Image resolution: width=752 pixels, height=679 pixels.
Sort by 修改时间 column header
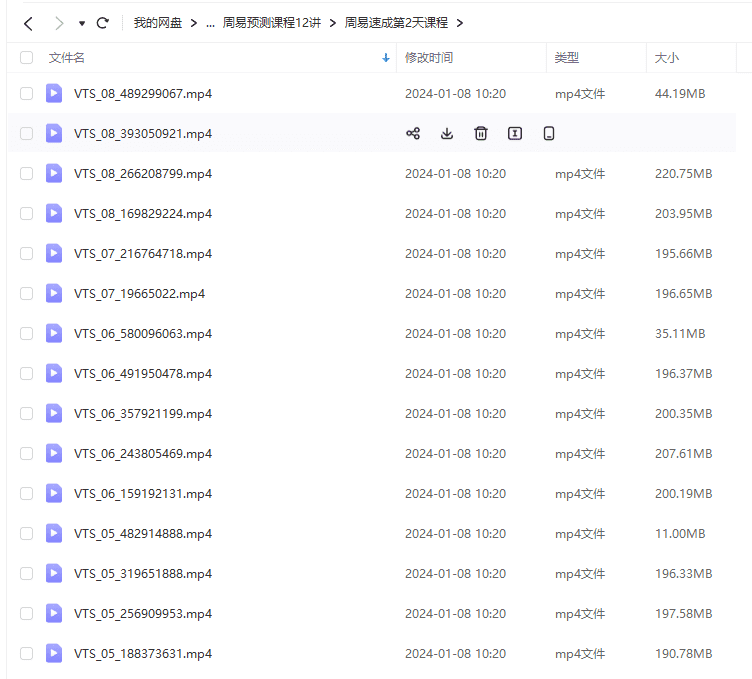click(x=429, y=58)
